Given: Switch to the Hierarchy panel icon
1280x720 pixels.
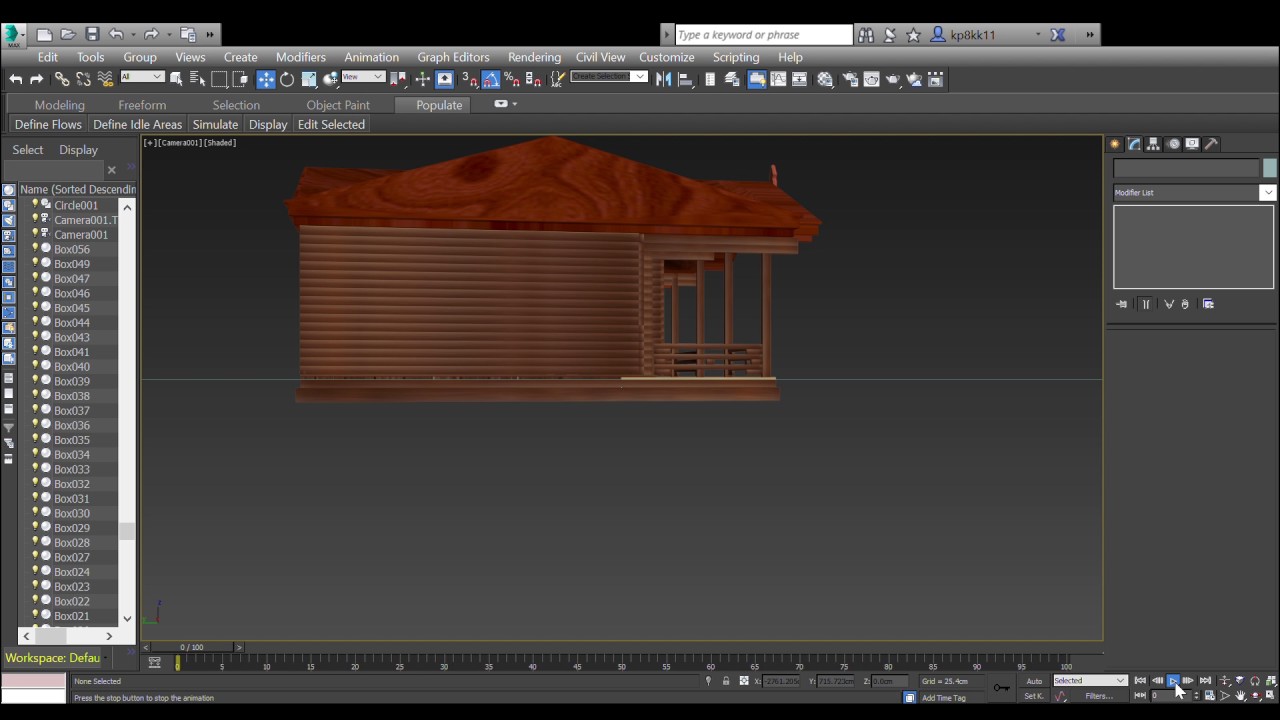Looking at the screenshot, I should click(x=1153, y=144).
